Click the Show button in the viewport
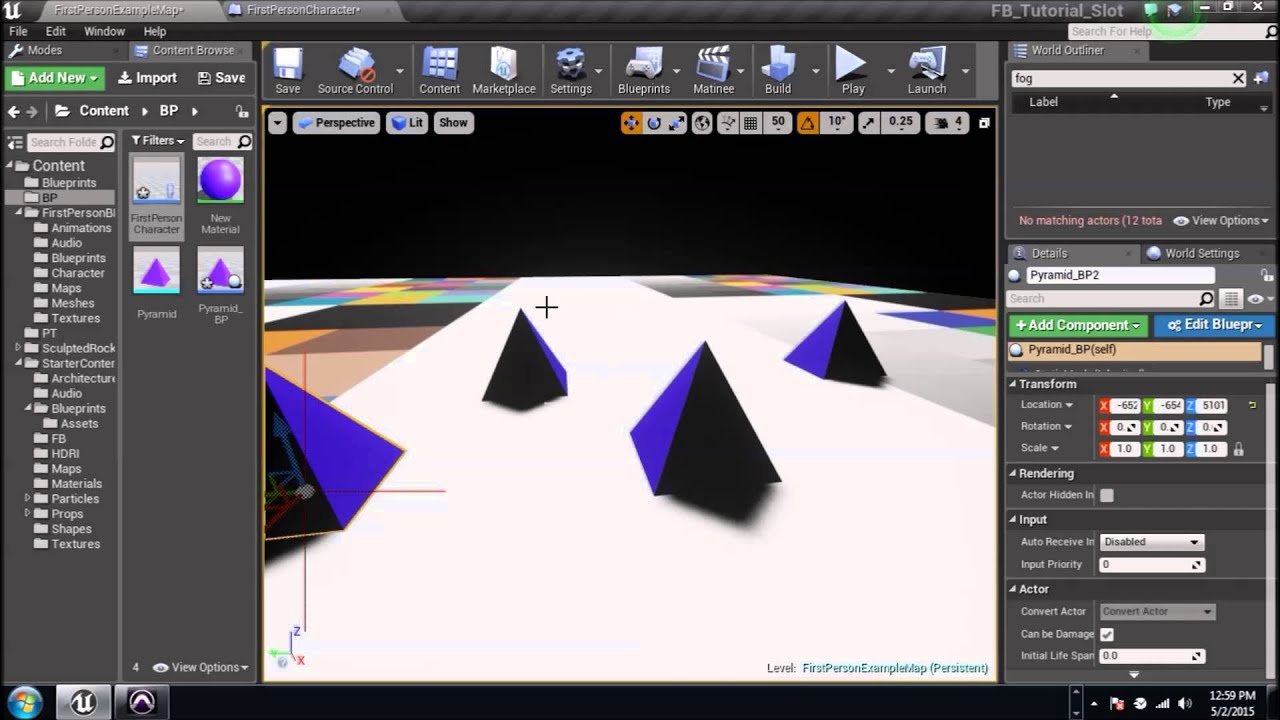The image size is (1280, 720). (453, 123)
